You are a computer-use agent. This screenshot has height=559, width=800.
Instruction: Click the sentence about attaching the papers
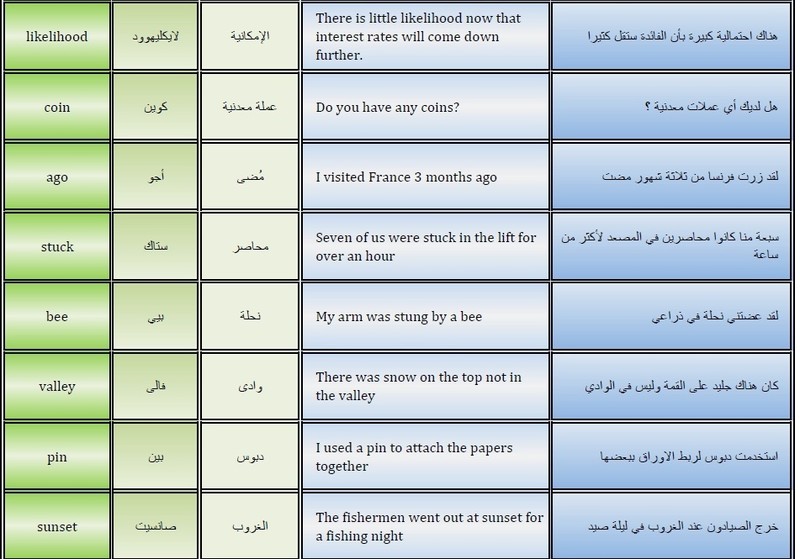[425, 456]
